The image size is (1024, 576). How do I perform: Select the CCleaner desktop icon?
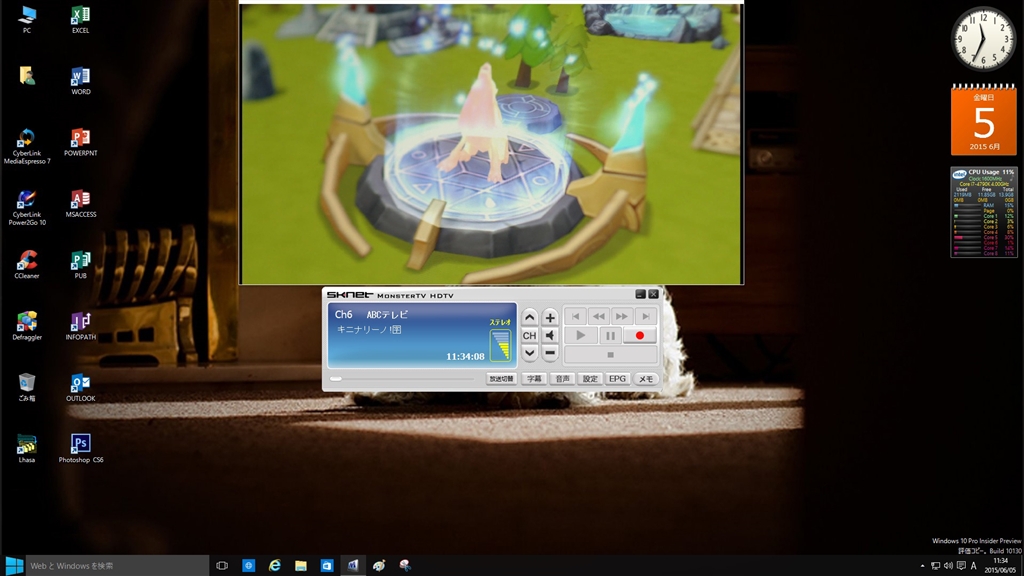click(x=27, y=264)
